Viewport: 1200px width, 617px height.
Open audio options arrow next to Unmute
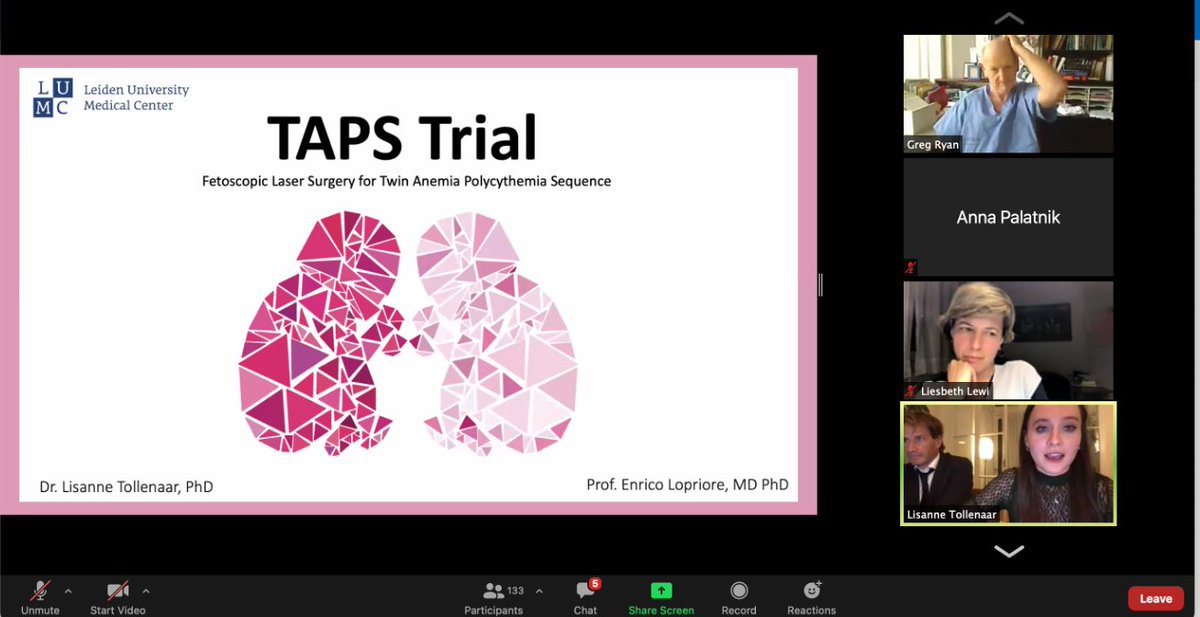(68, 590)
